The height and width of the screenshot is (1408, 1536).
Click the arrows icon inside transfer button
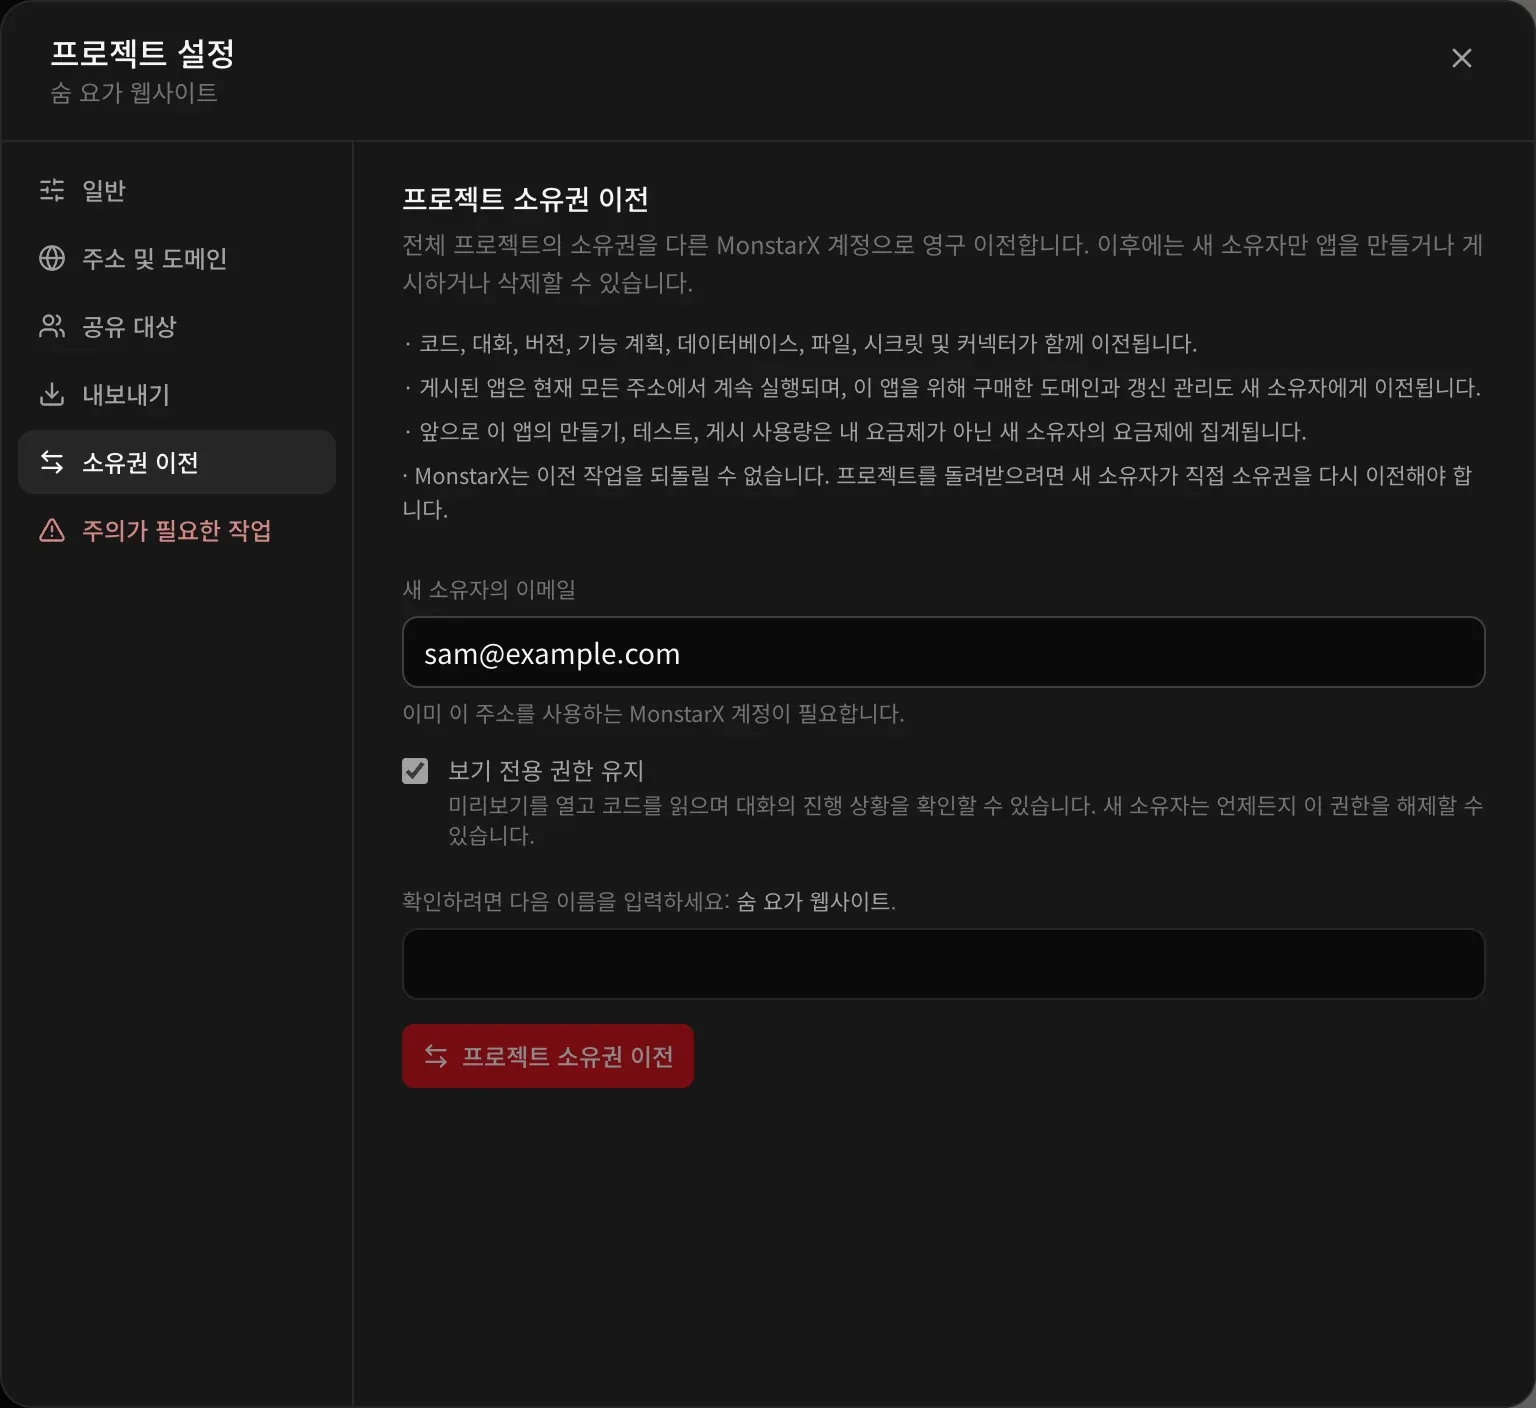pos(436,1056)
